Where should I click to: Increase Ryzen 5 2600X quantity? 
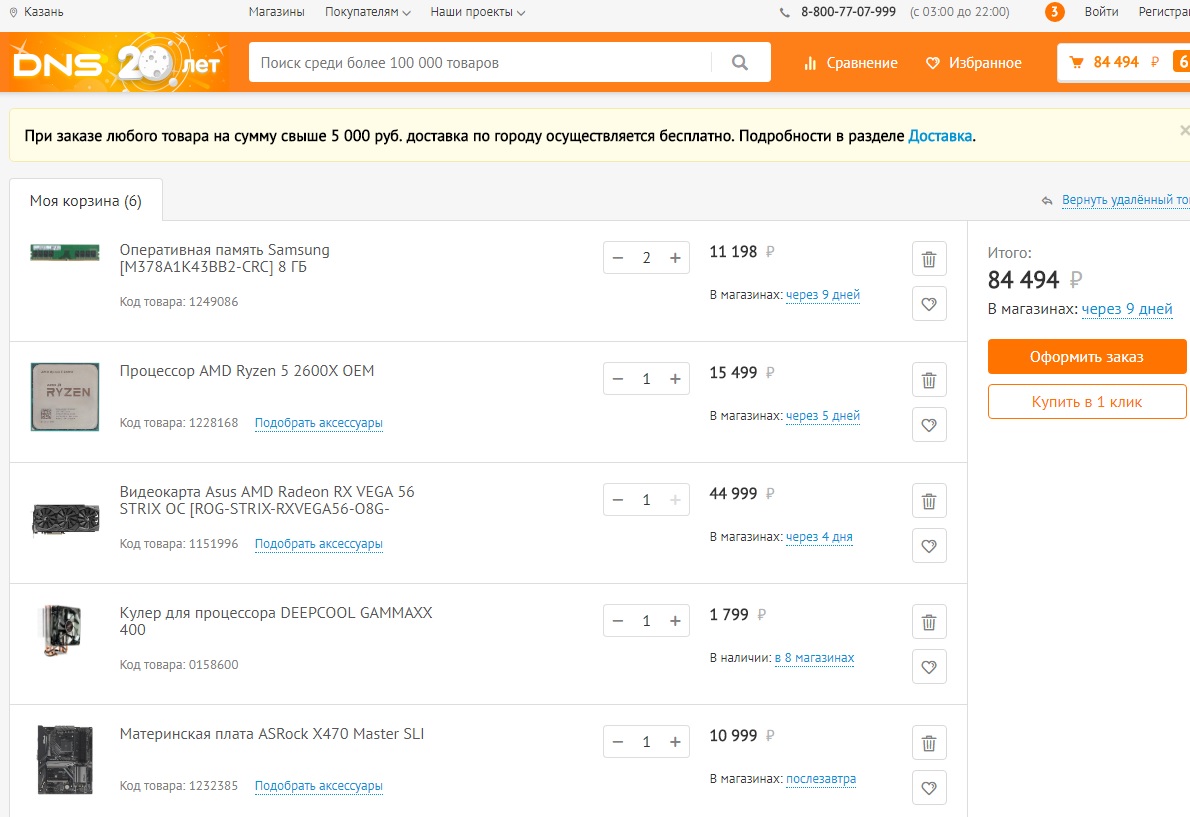(x=675, y=379)
